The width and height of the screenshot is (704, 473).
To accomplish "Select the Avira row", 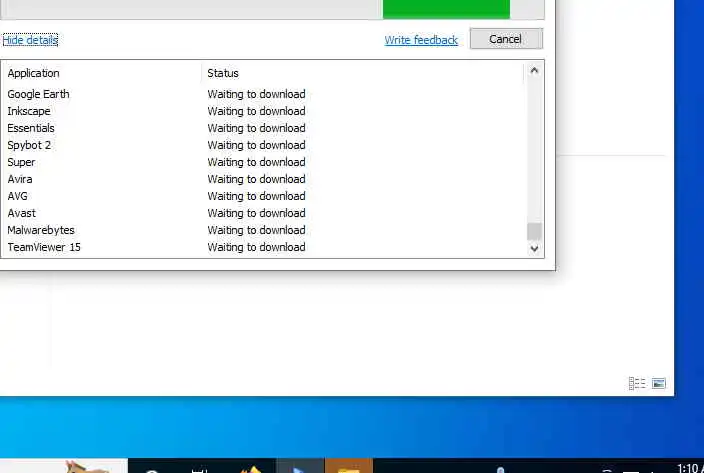I will point(264,180).
